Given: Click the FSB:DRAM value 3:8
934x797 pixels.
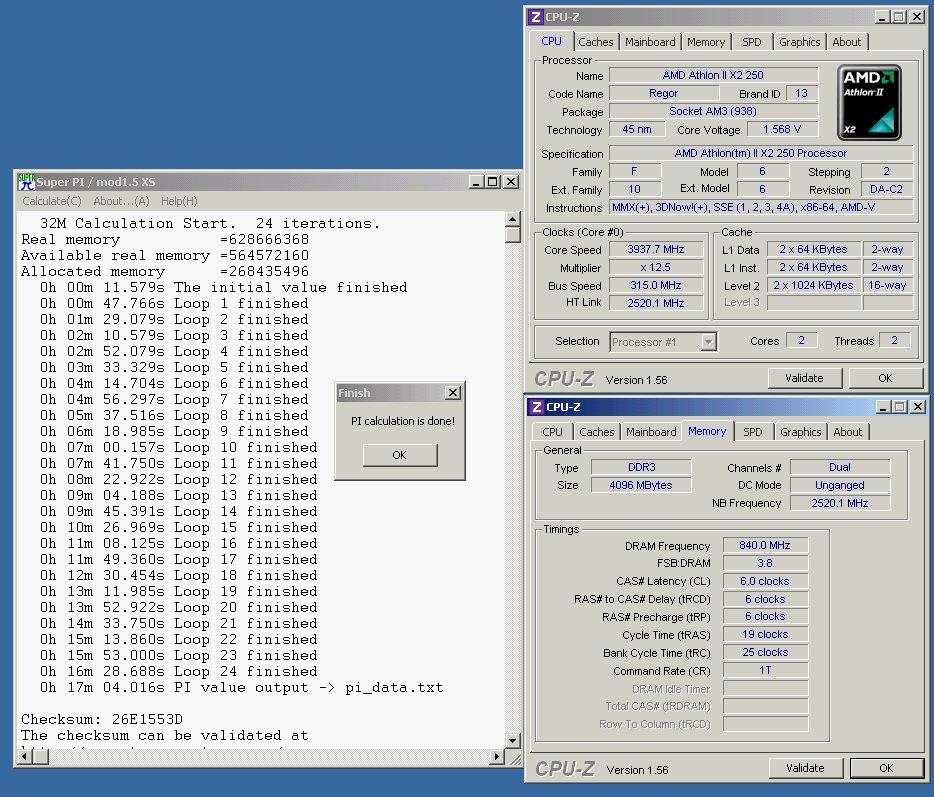Looking at the screenshot, I should click(765, 563).
